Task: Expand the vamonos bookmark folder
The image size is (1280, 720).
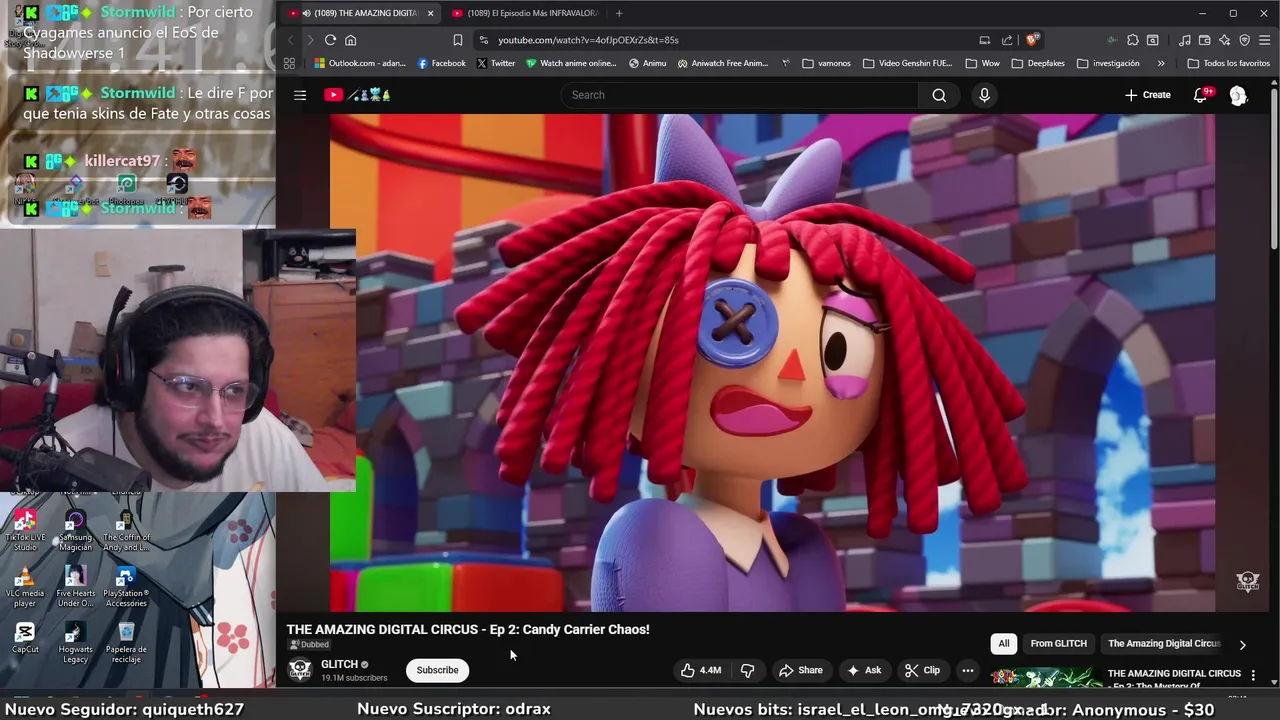Action: click(x=826, y=63)
